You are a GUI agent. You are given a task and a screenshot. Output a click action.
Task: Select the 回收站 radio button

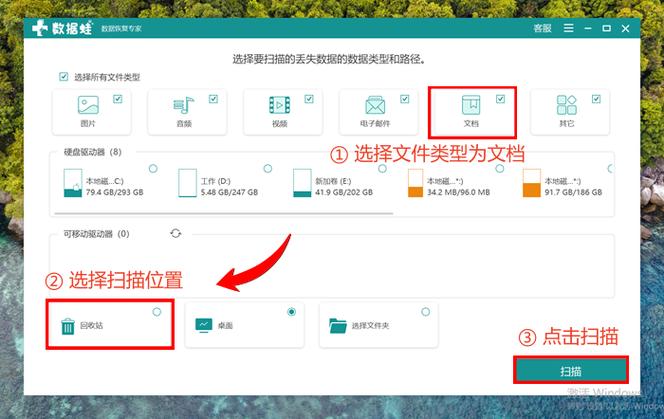(x=157, y=312)
